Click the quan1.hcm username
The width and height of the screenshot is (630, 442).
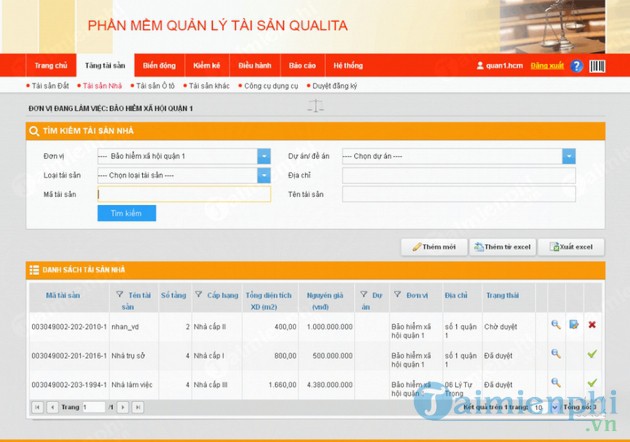pyautogui.click(x=505, y=65)
